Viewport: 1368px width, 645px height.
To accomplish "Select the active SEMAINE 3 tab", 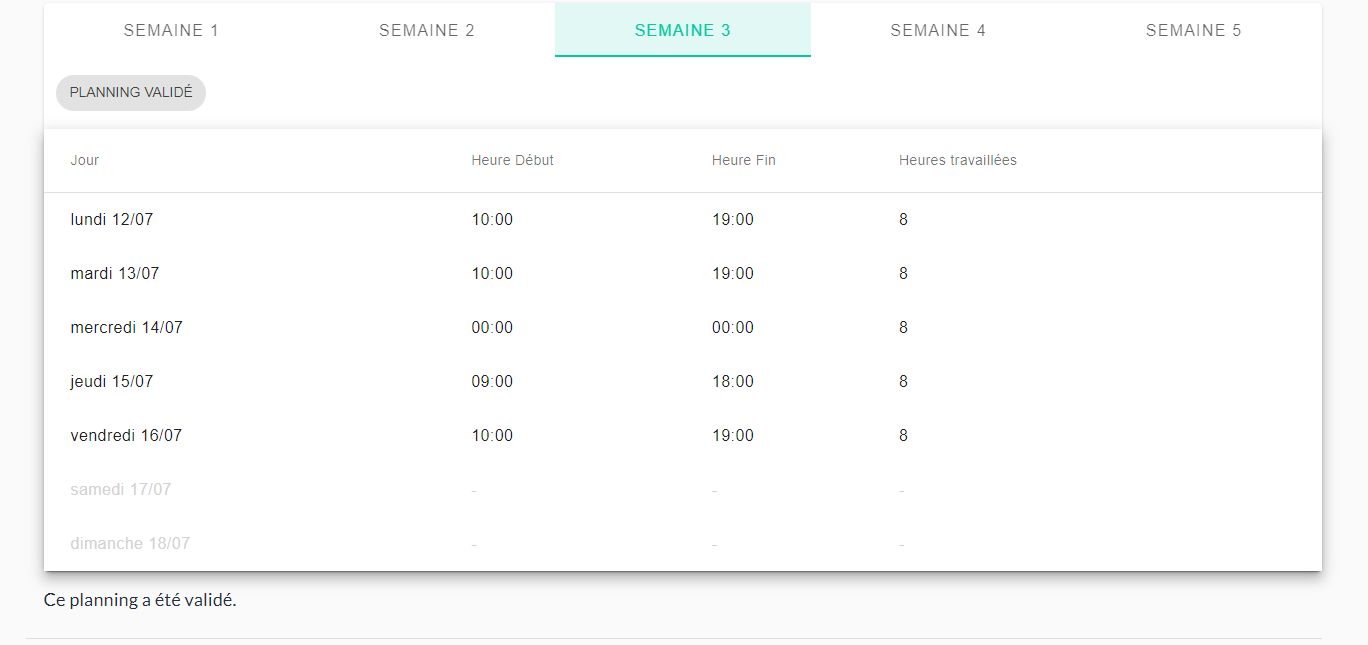I will (683, 30).
